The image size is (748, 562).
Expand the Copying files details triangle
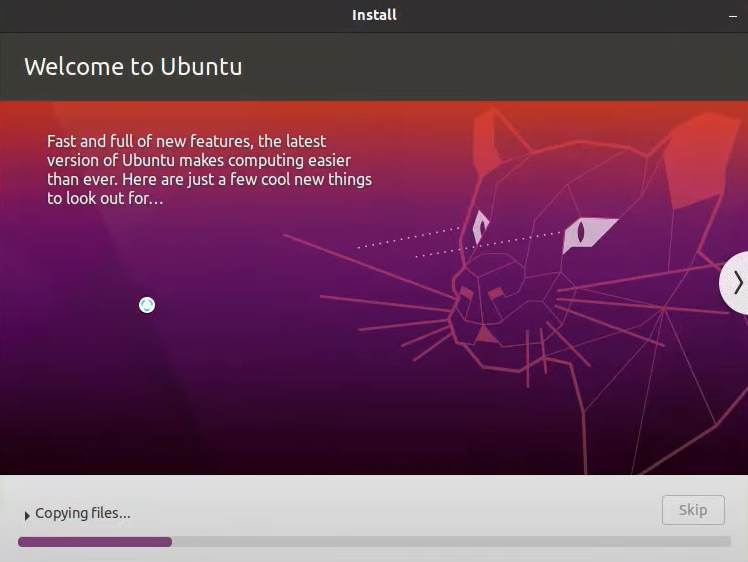[x=27, y=515]
